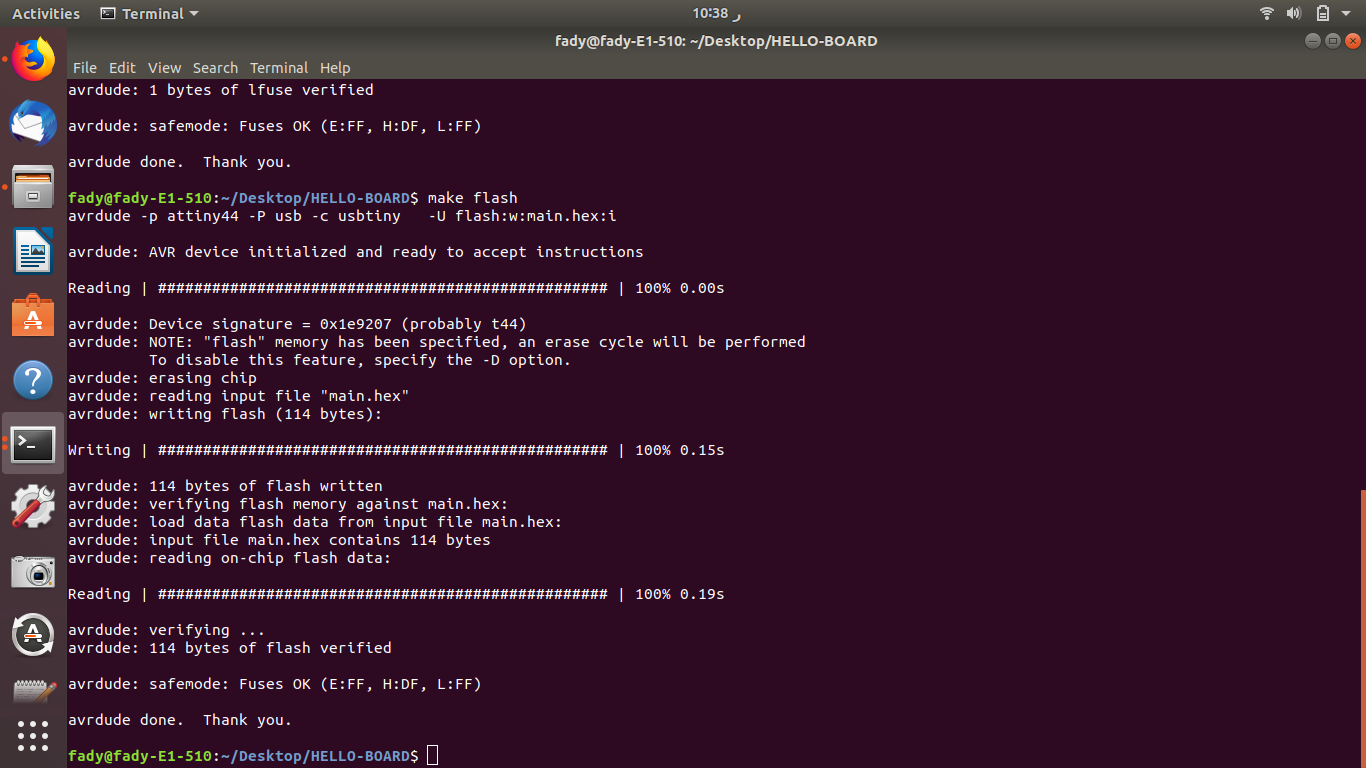Minimize the terminal window
The image size is (1366, 768).
[1312, 41]
